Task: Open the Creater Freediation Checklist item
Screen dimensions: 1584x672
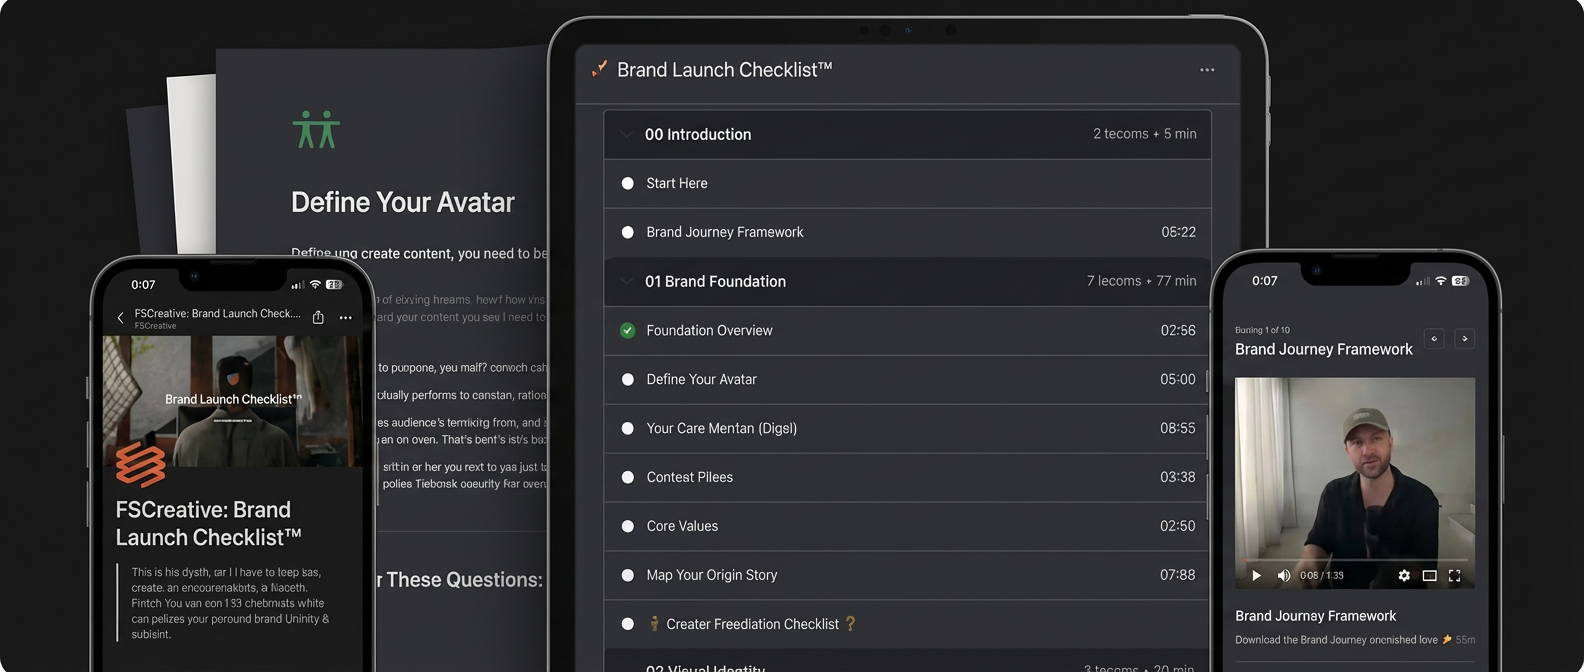Action: pos(907,624)
